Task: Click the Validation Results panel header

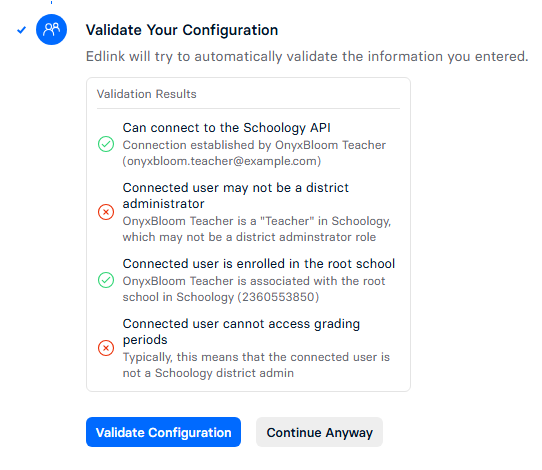Action: coord(147,94)
